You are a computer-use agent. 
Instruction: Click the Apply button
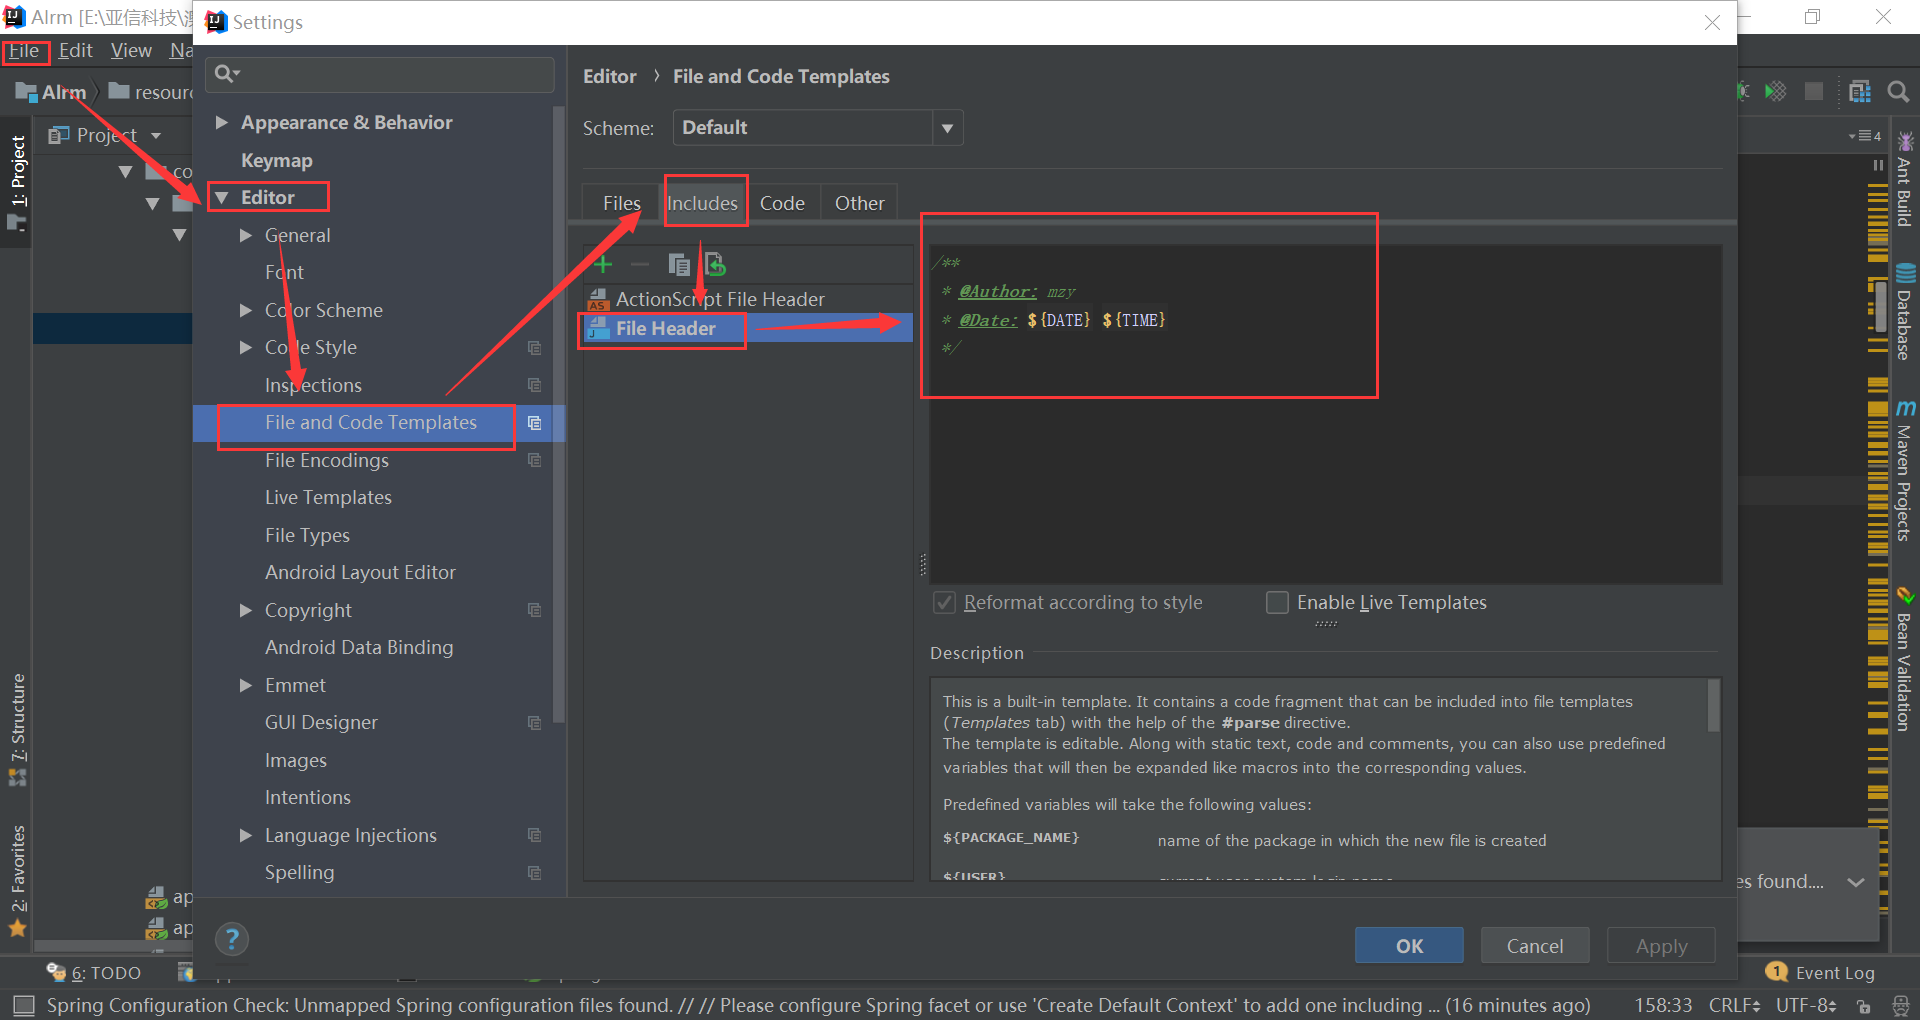click(1661, 946)
